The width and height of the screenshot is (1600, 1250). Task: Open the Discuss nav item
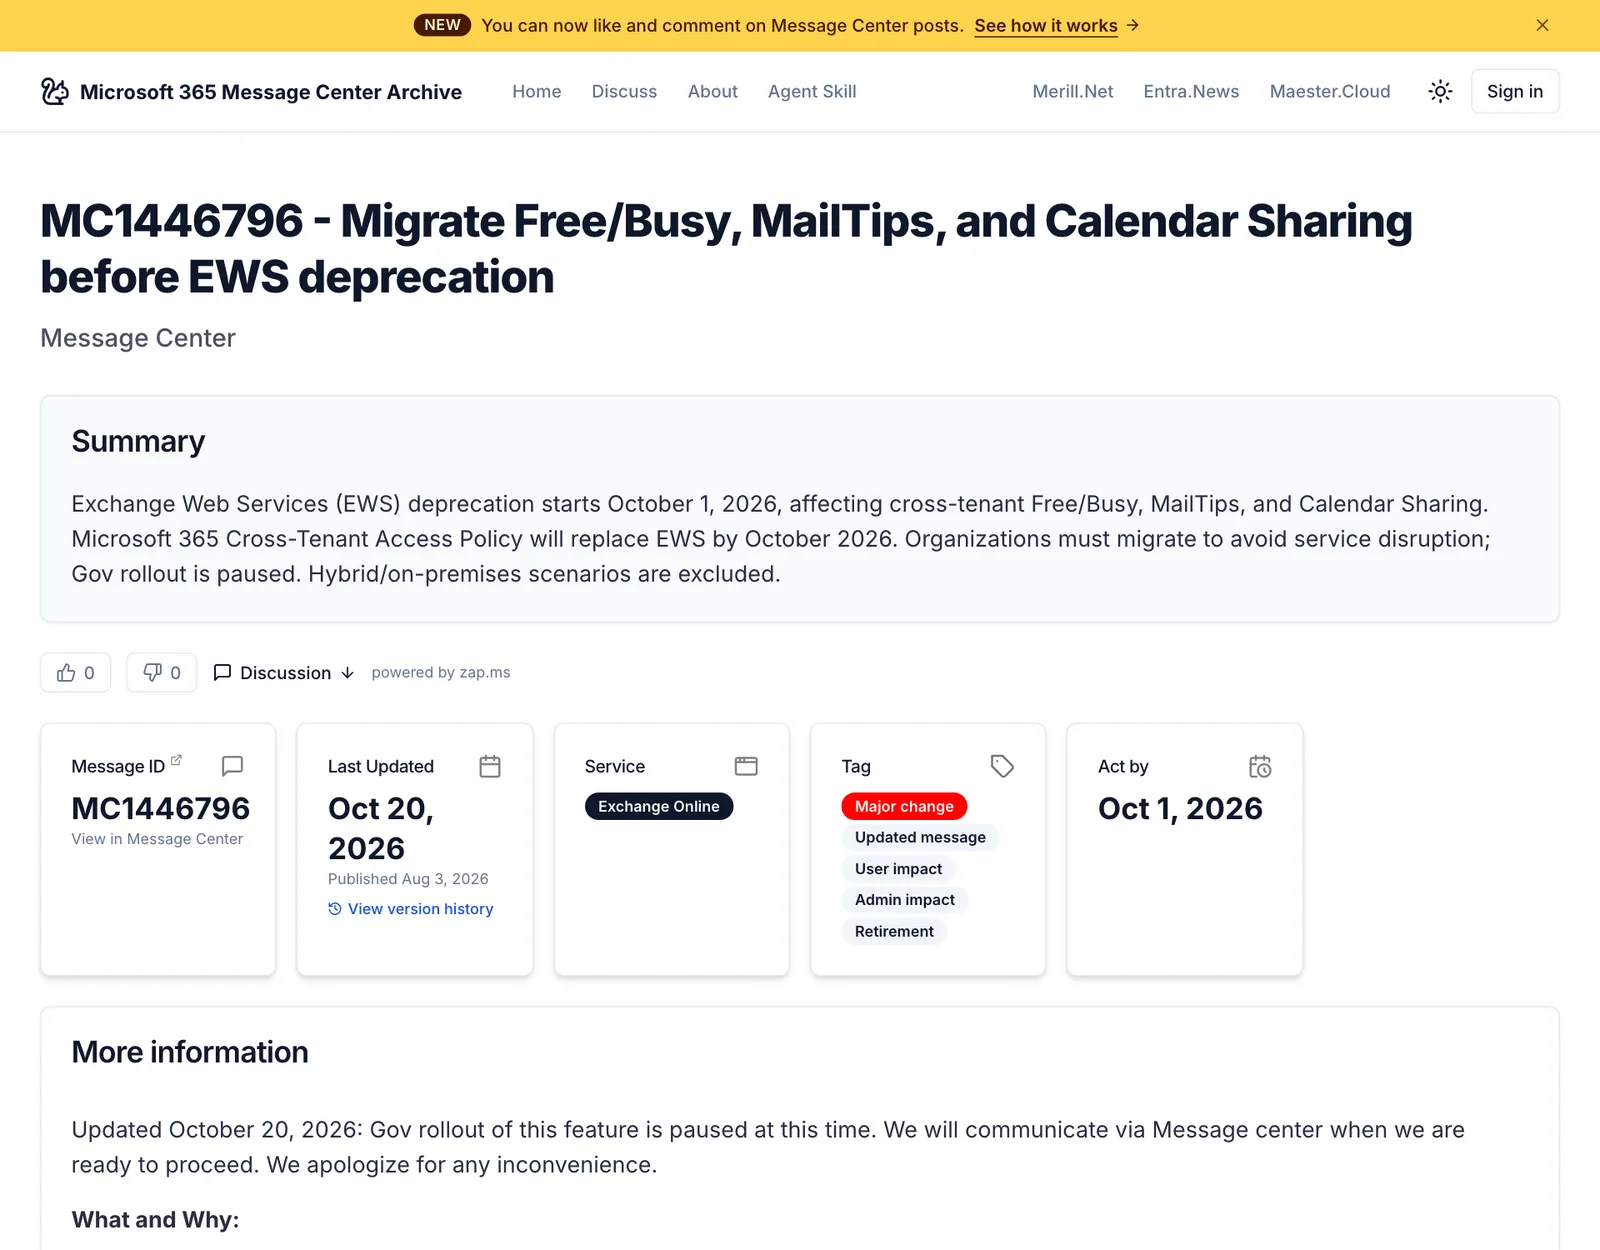pyautogui.click(x=624, y=91)
